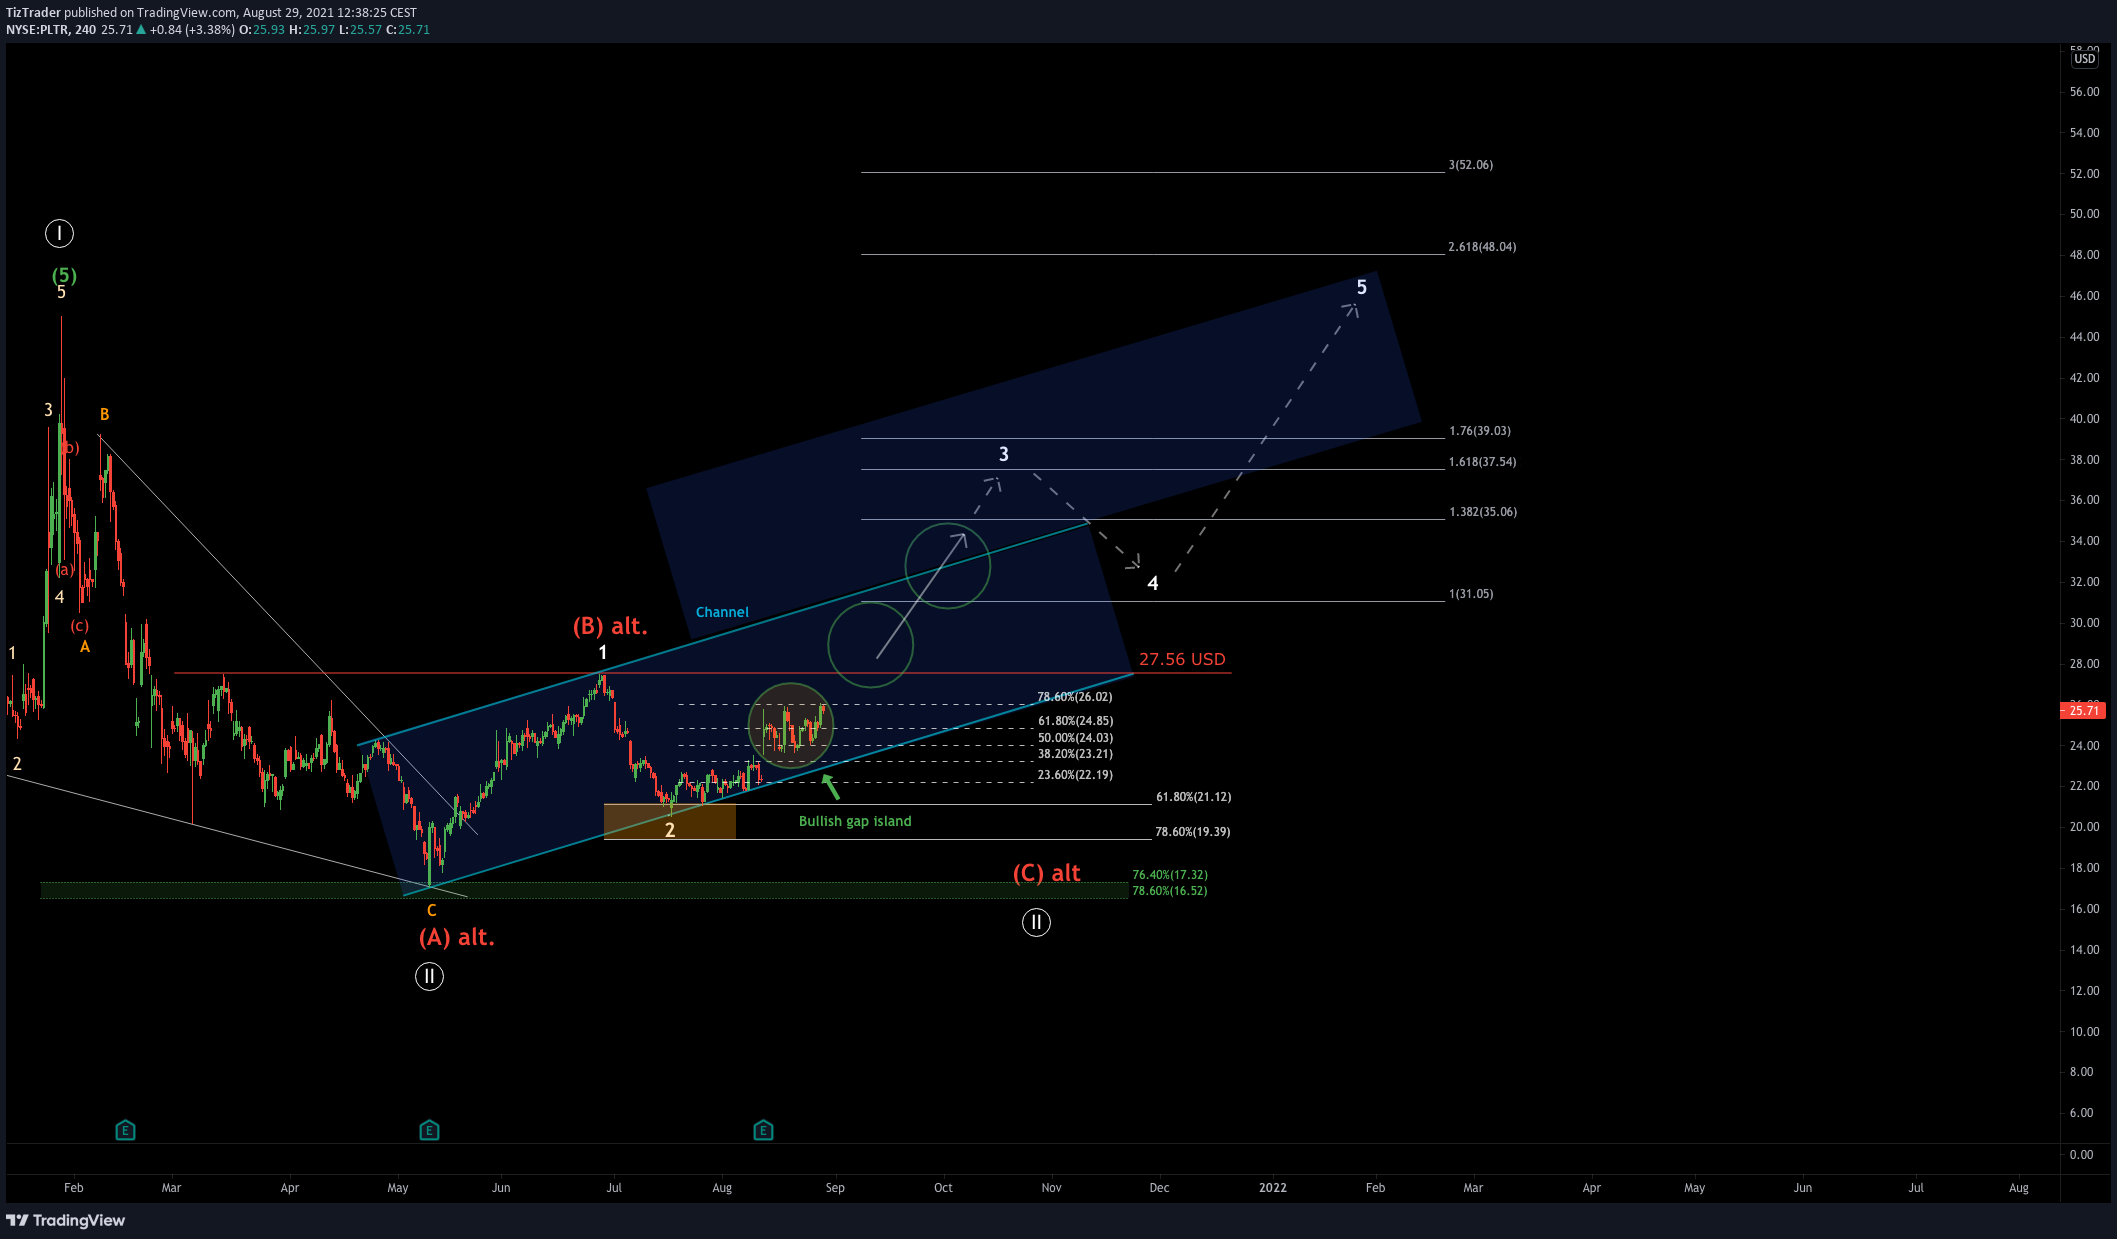Click the February earnings E marker
Image resolution: width=2117 pixels, height=1239 pixels.
pyautogui.click(x=125, y=1130)
